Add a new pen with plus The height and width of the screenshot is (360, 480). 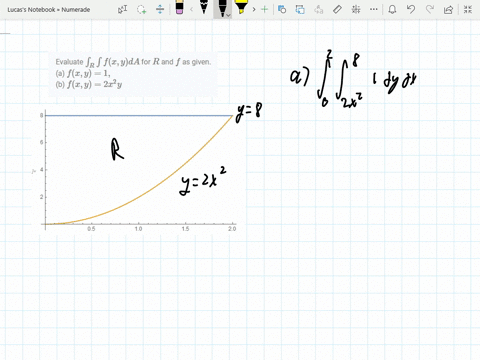(264, 9)
